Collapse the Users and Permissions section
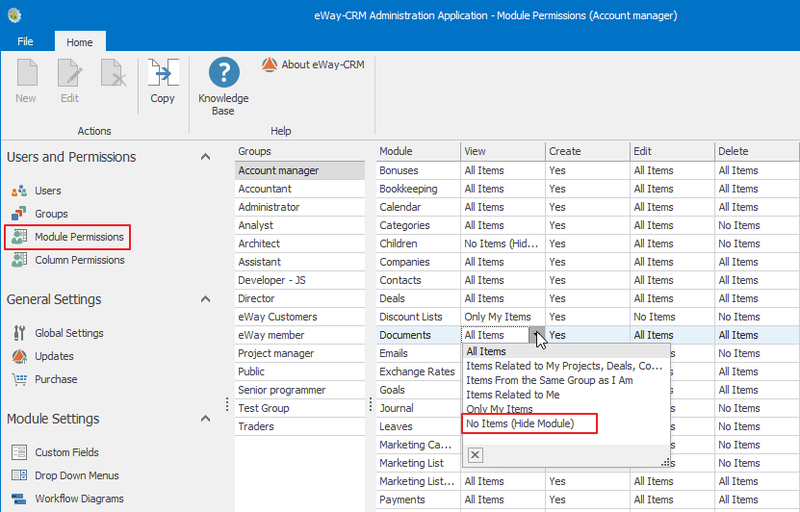This screenshot has height=512, width=800. (x=205, y=157)
